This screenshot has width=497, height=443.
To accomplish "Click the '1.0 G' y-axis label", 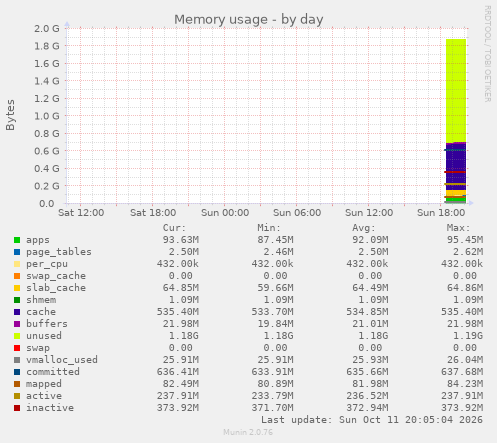I will (x=47, y=116).
